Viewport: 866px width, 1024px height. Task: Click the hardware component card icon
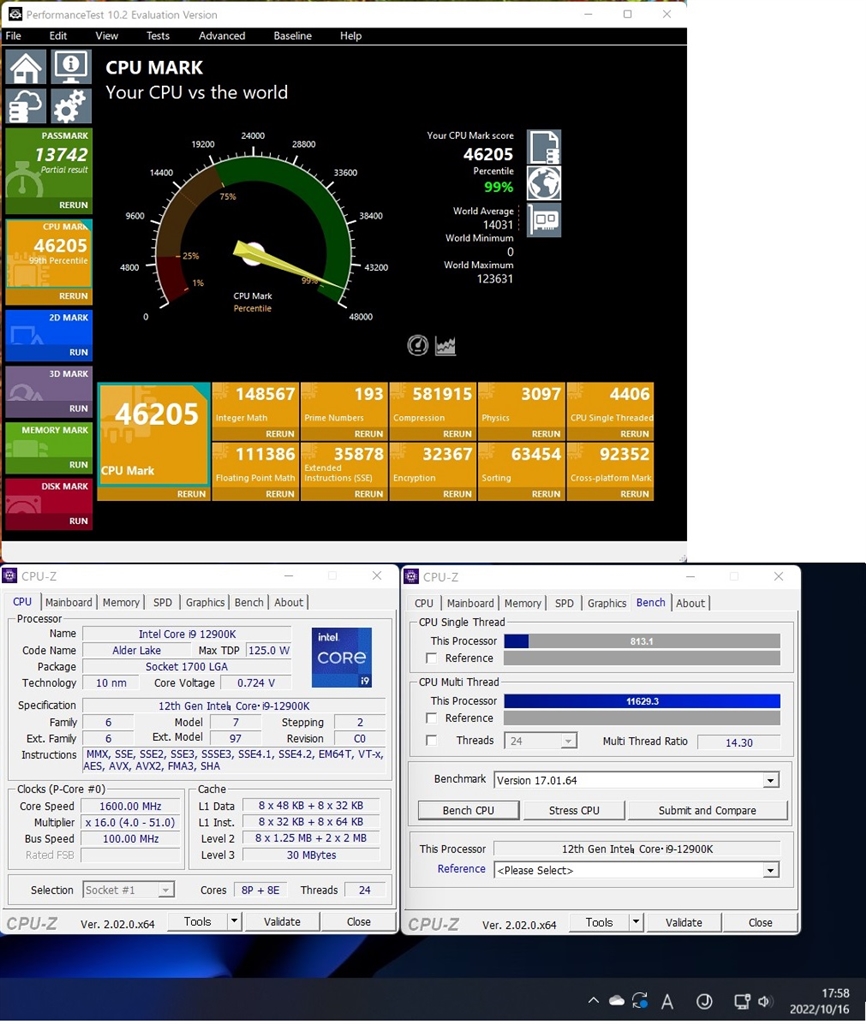click(543, 220)
